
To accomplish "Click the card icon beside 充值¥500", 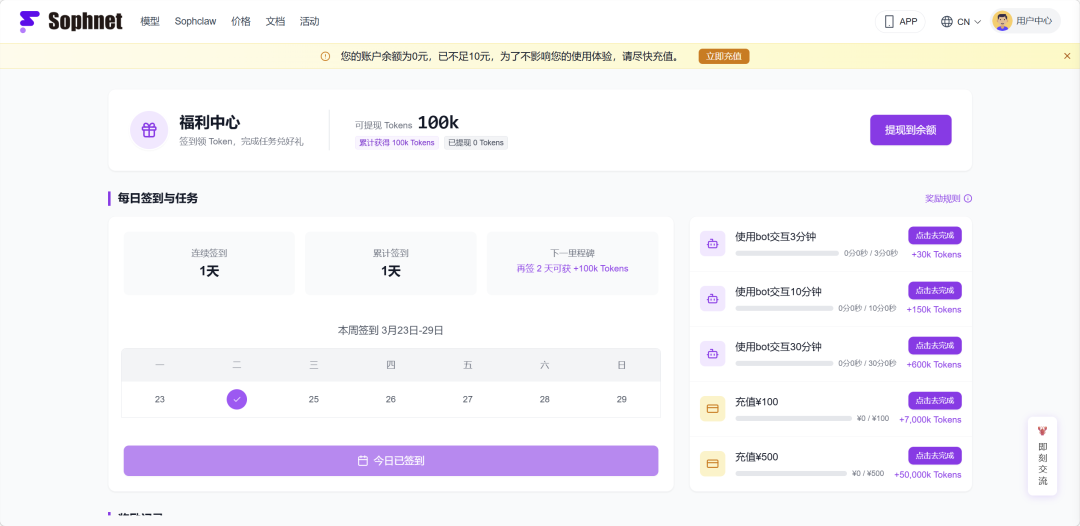I will (x=712, y=463).
